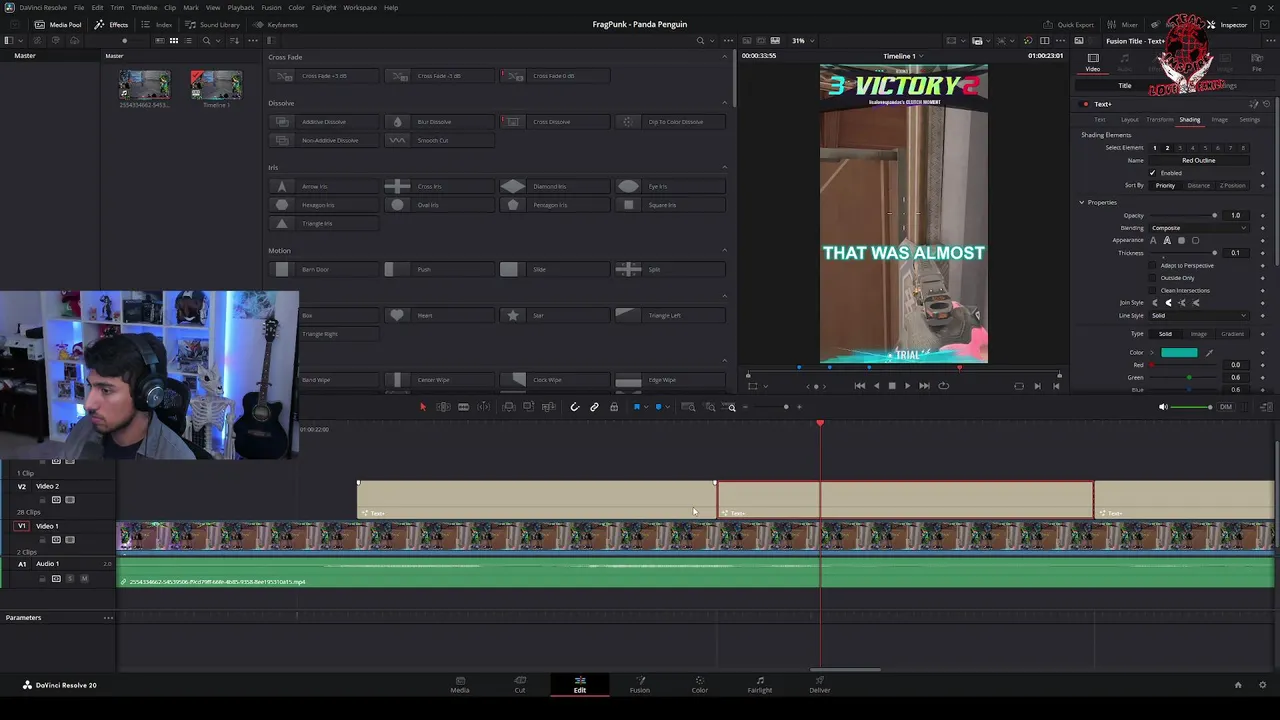Screen dimensions: 1280x720
Task: Collapse the Iris transitions group
Action: pos(725,168)
